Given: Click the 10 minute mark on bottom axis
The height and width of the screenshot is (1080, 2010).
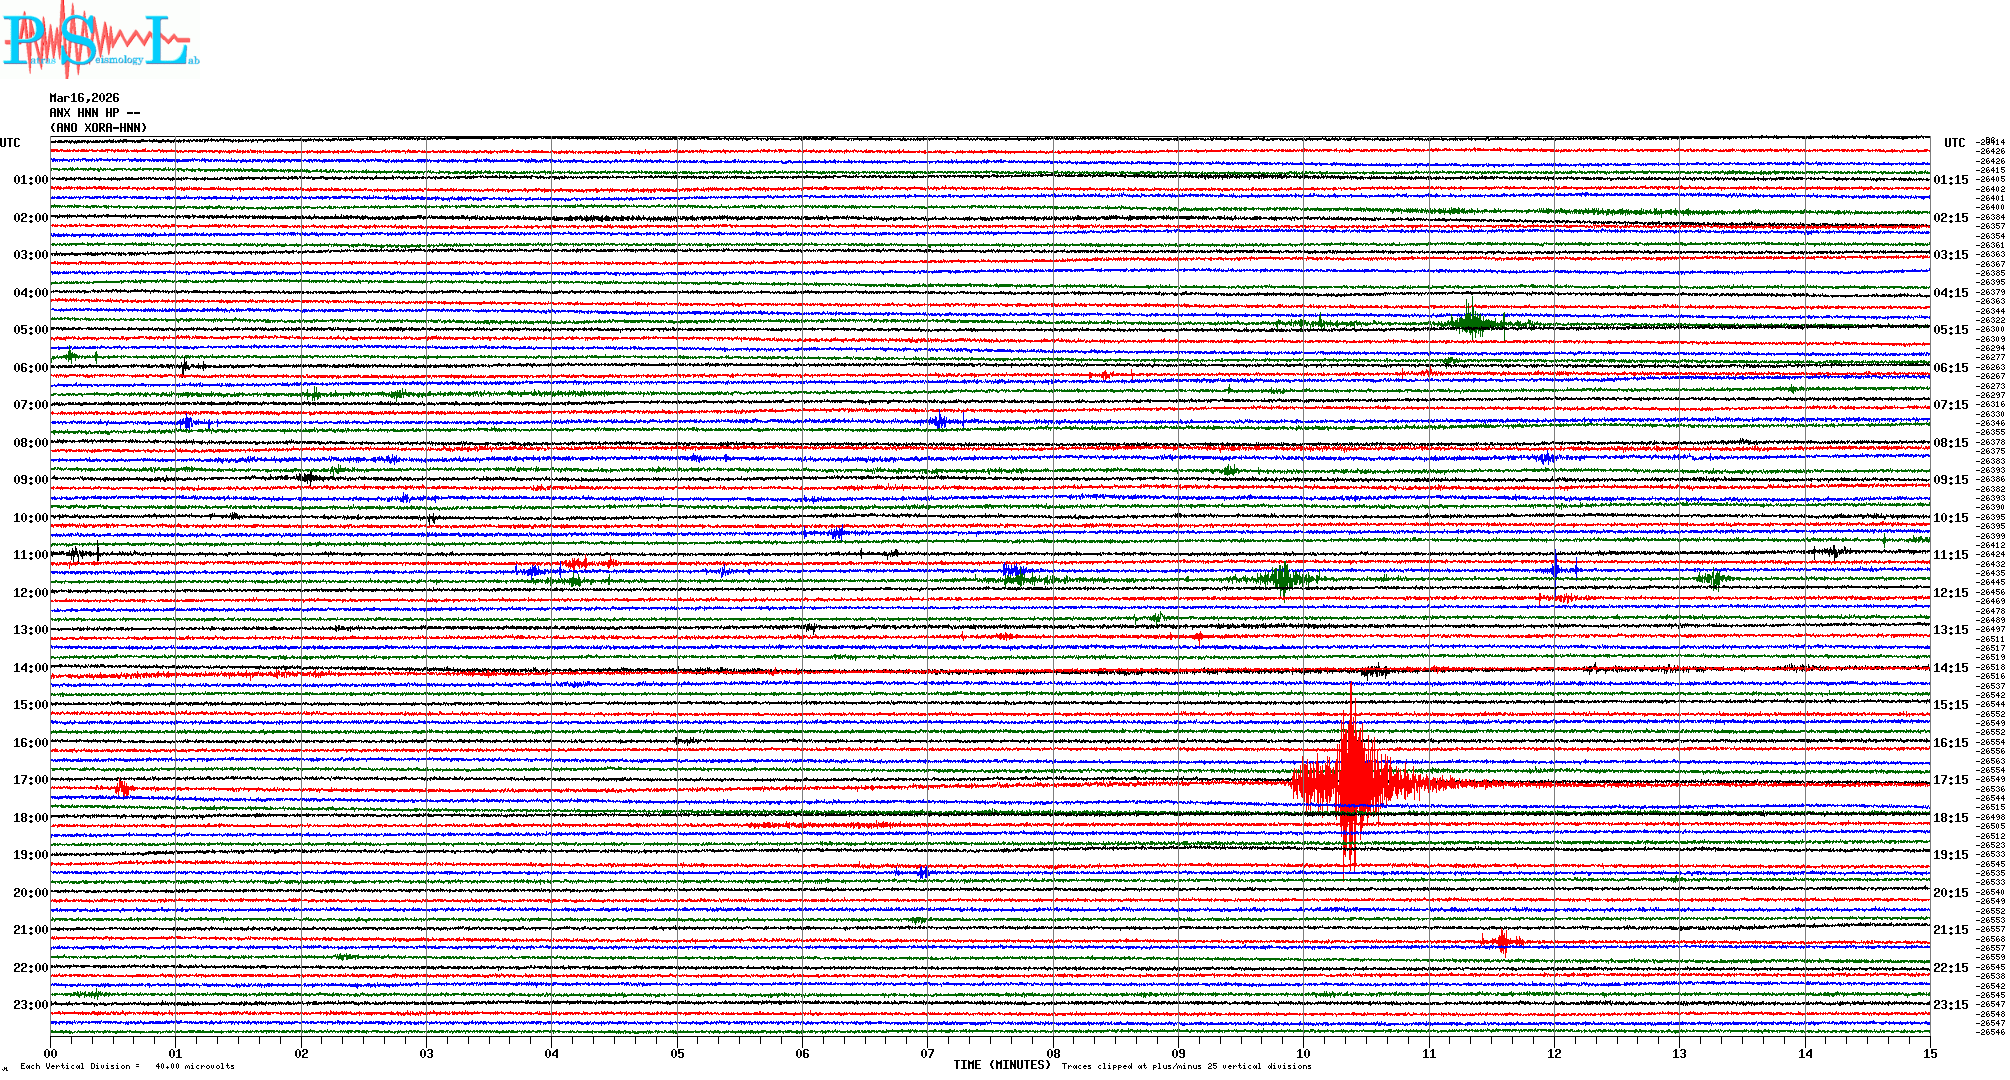Looking at the screenshot, I should [x=1303, y=1053].
